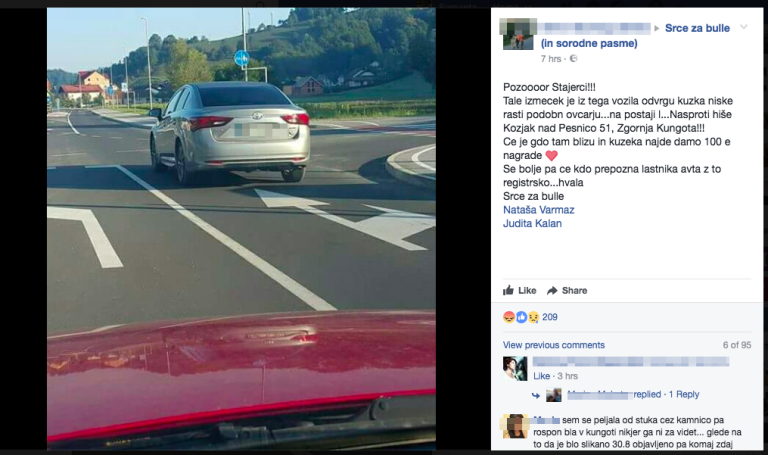This screenshot has height=455, width=768.
Task: Click the public globe privacy icon
Action: [574, 58]
